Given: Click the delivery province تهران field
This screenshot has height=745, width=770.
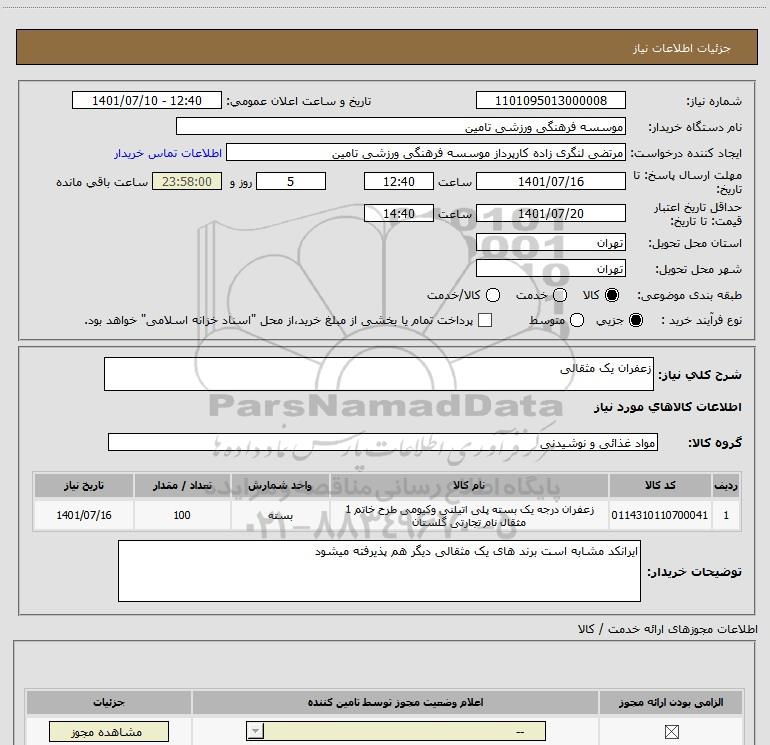Looking at the screenshot, I should pos(550,243).
